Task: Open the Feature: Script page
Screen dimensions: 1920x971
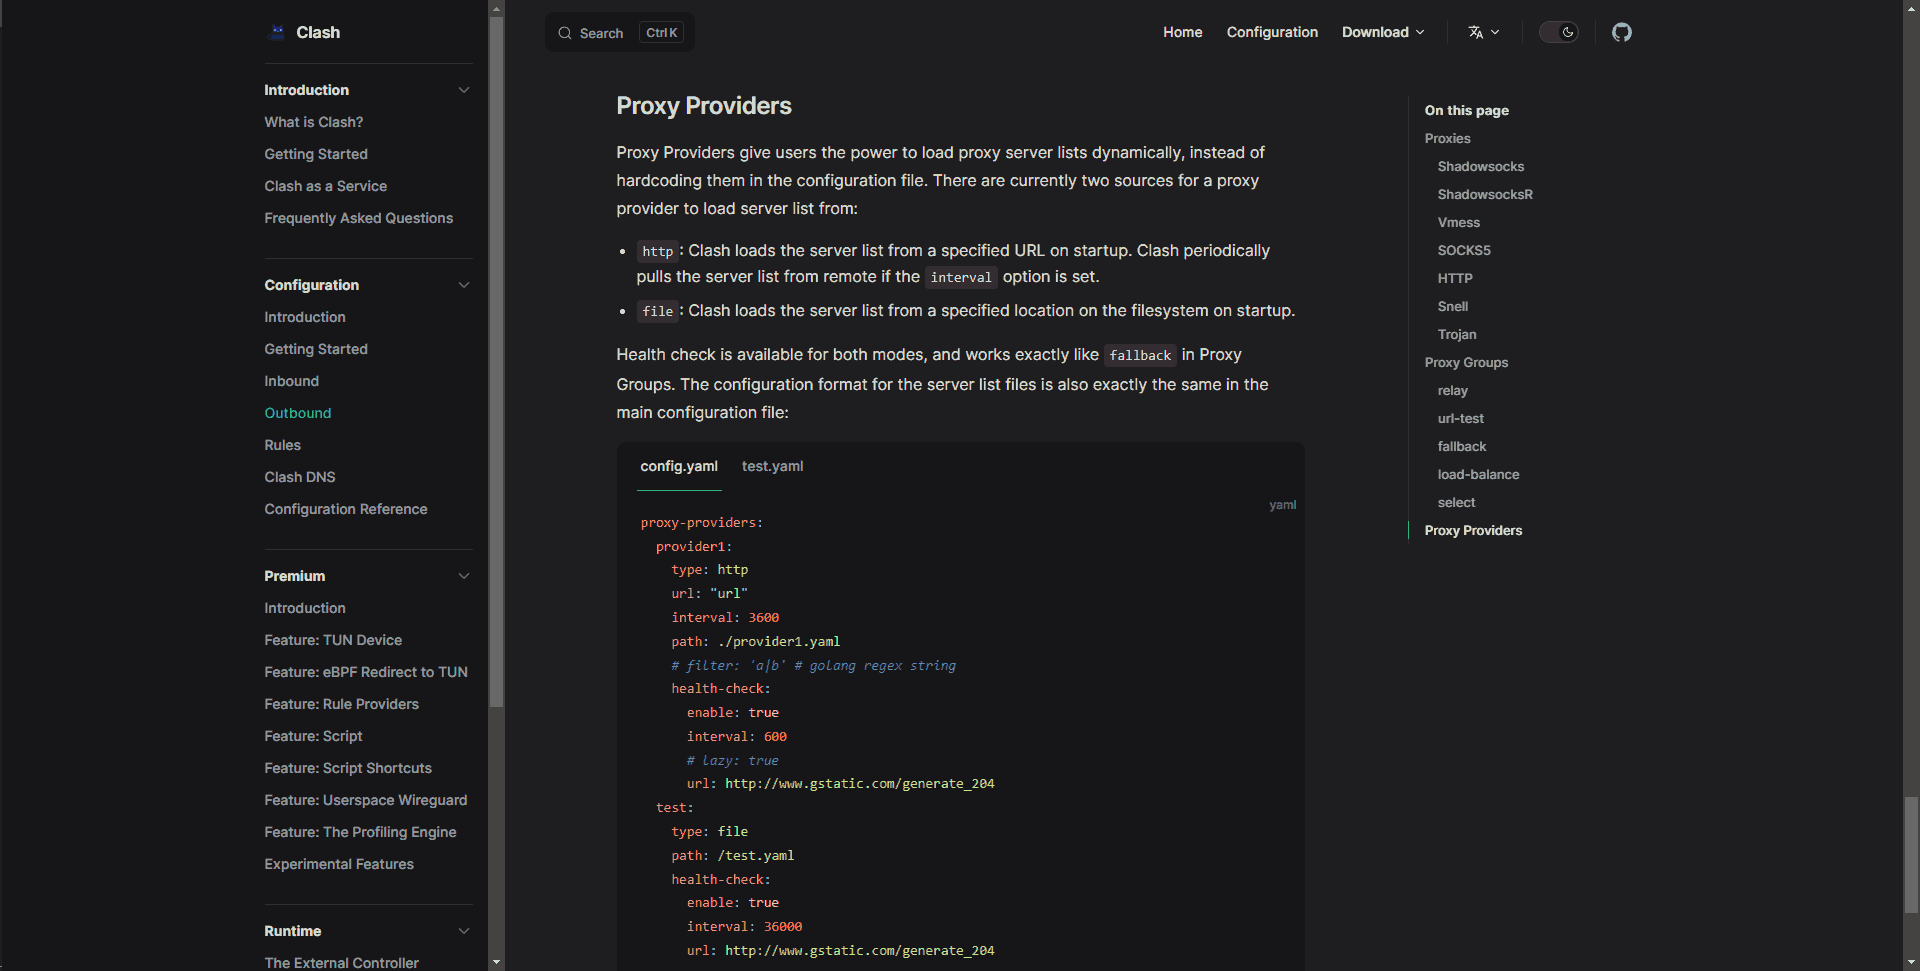Action: pos(313,736)
